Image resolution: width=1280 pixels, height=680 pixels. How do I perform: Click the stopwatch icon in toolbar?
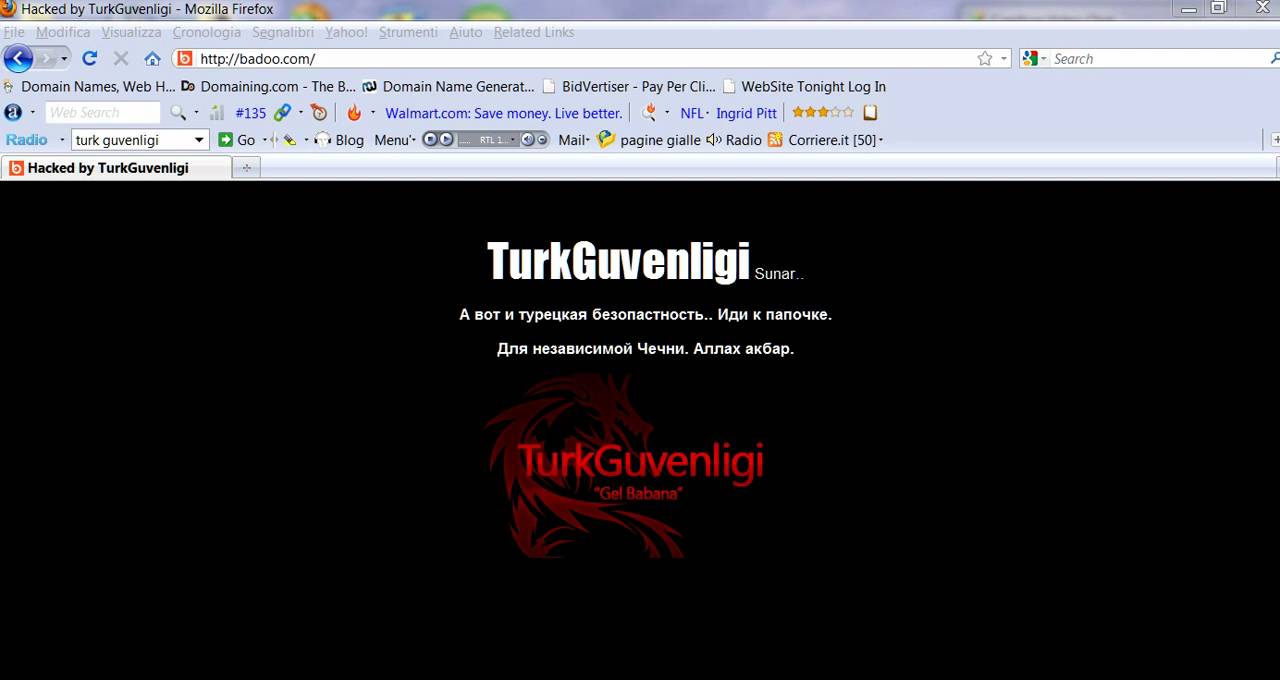(x=319, y=113)
